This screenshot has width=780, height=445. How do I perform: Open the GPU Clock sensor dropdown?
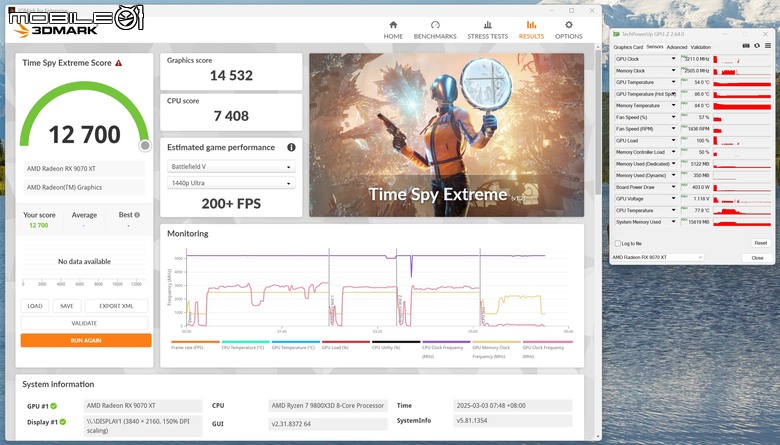pos(674,59)
